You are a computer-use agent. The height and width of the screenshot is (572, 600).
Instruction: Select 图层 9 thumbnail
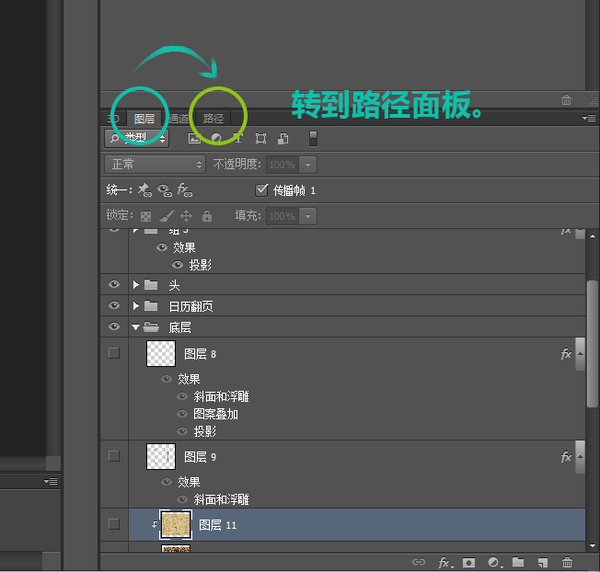tap(161, 456)
